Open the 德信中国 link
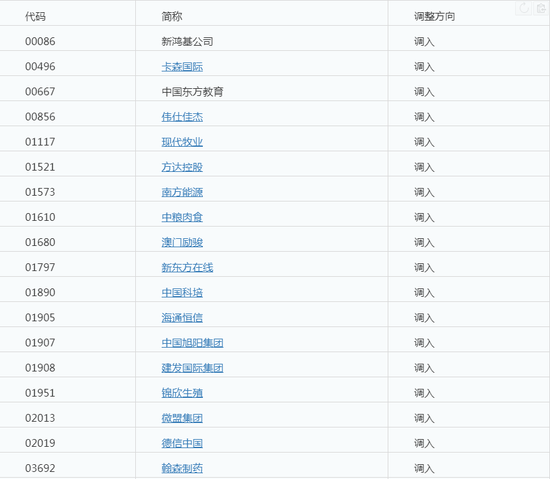The width and height of the screenshot is (550, 479). coord(182,443)
